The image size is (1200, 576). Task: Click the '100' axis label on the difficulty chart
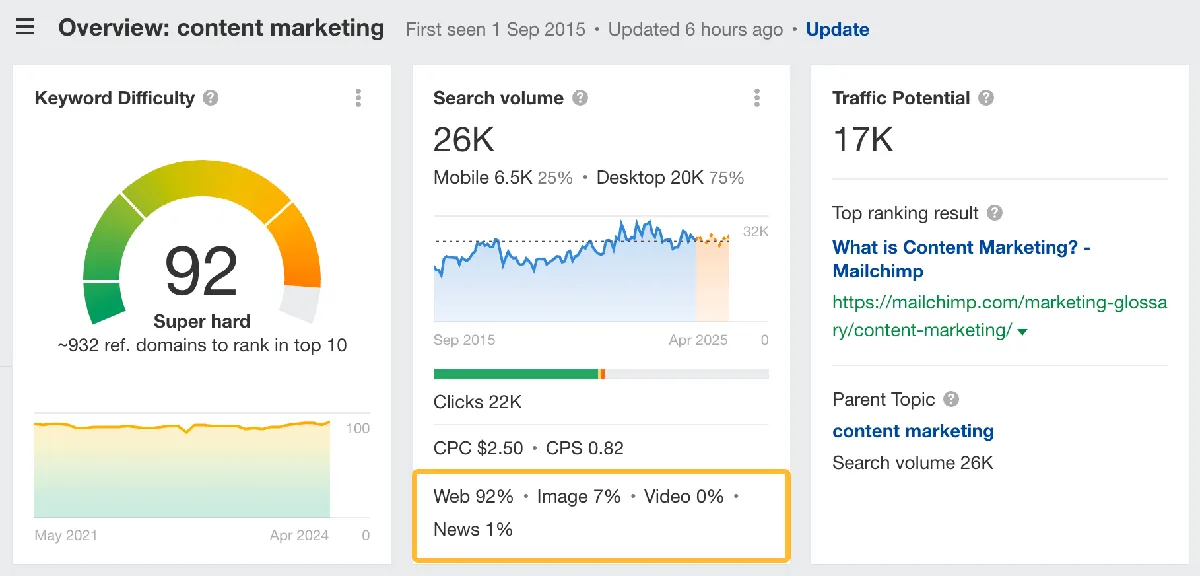click(358, 428)
